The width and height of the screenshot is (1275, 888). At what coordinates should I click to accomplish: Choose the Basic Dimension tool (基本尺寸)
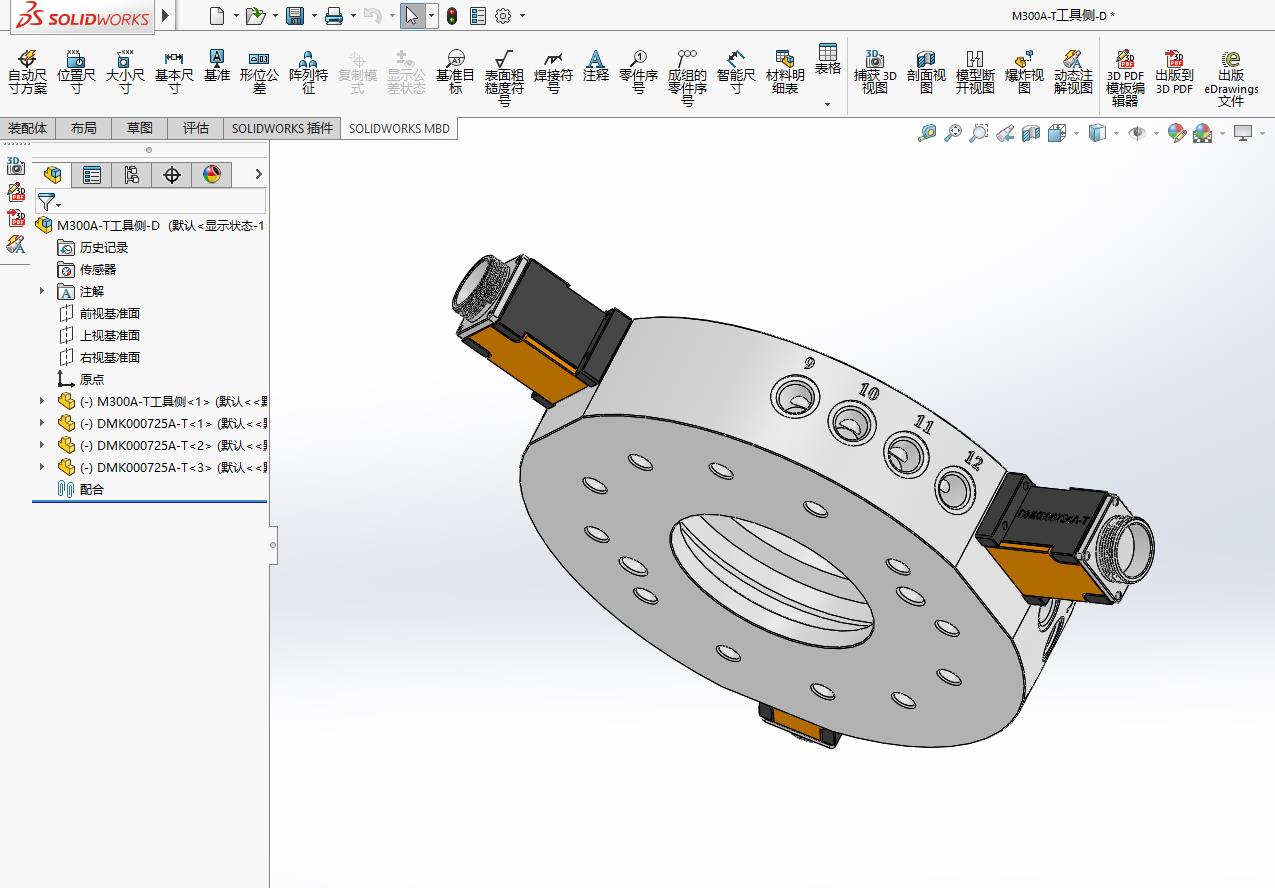174,73
